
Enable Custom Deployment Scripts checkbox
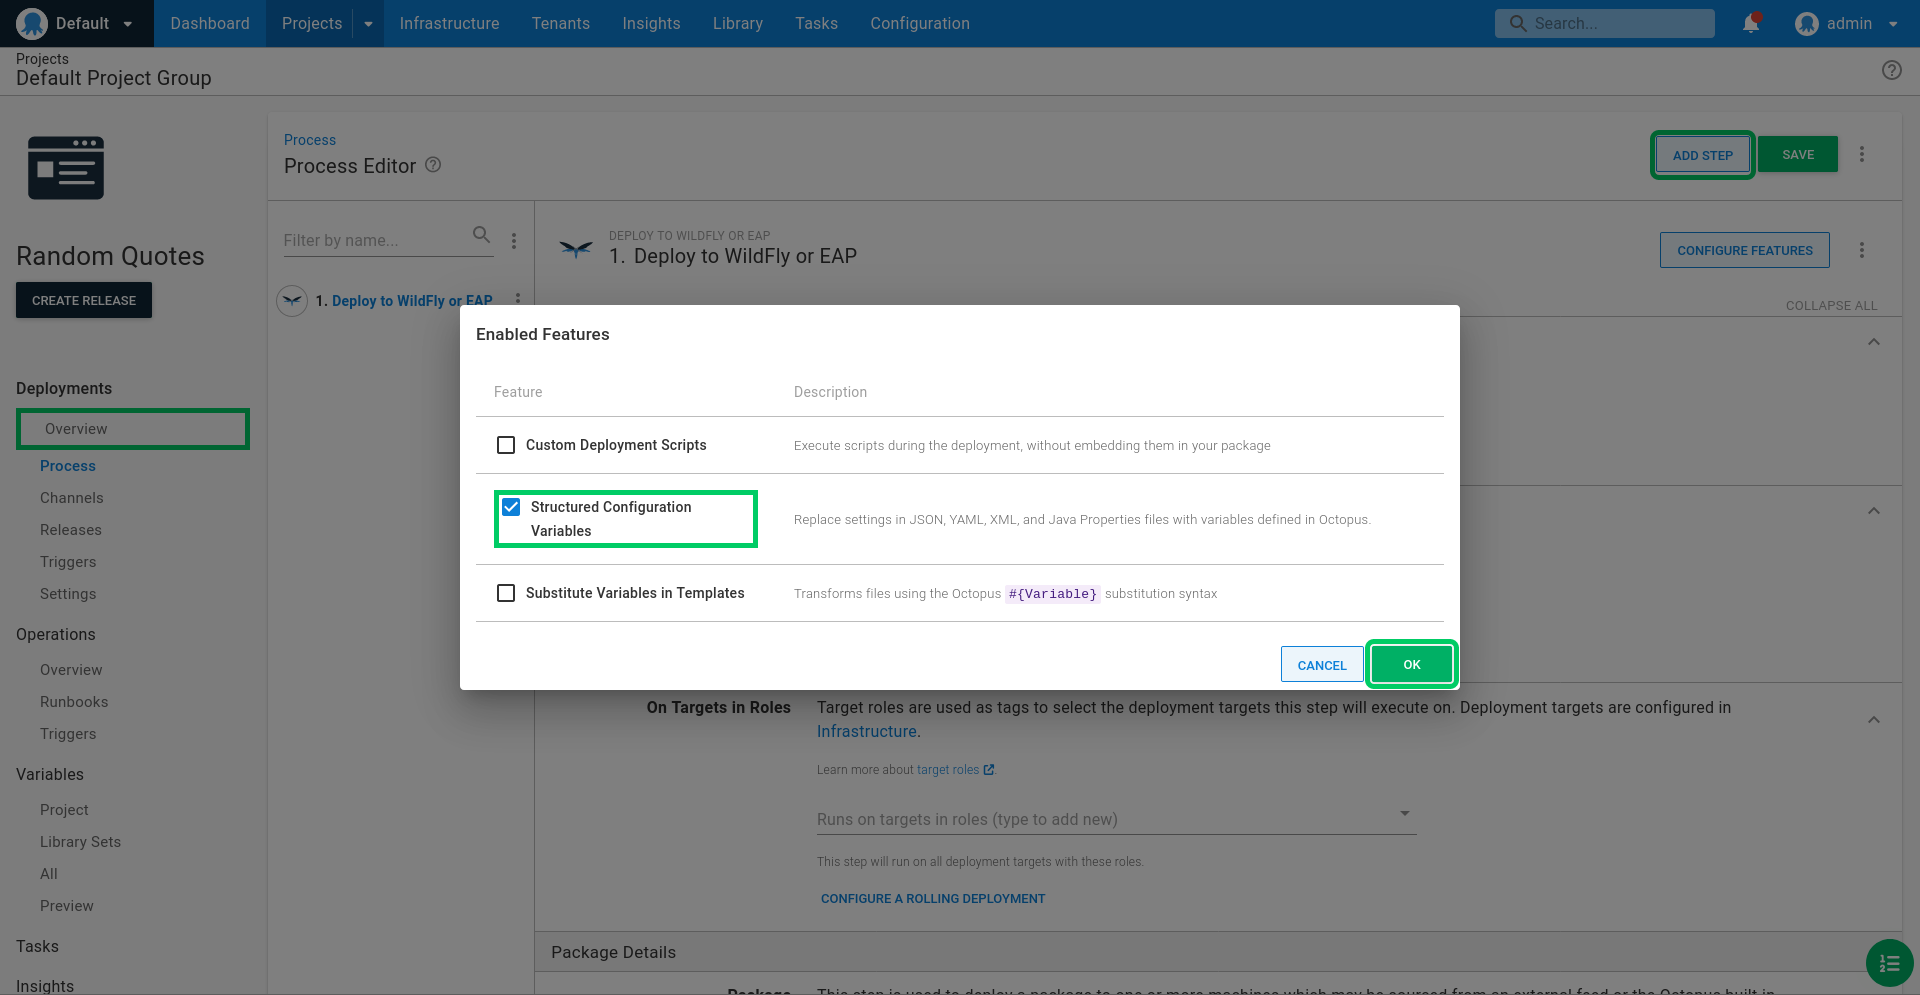coord(506,445)
